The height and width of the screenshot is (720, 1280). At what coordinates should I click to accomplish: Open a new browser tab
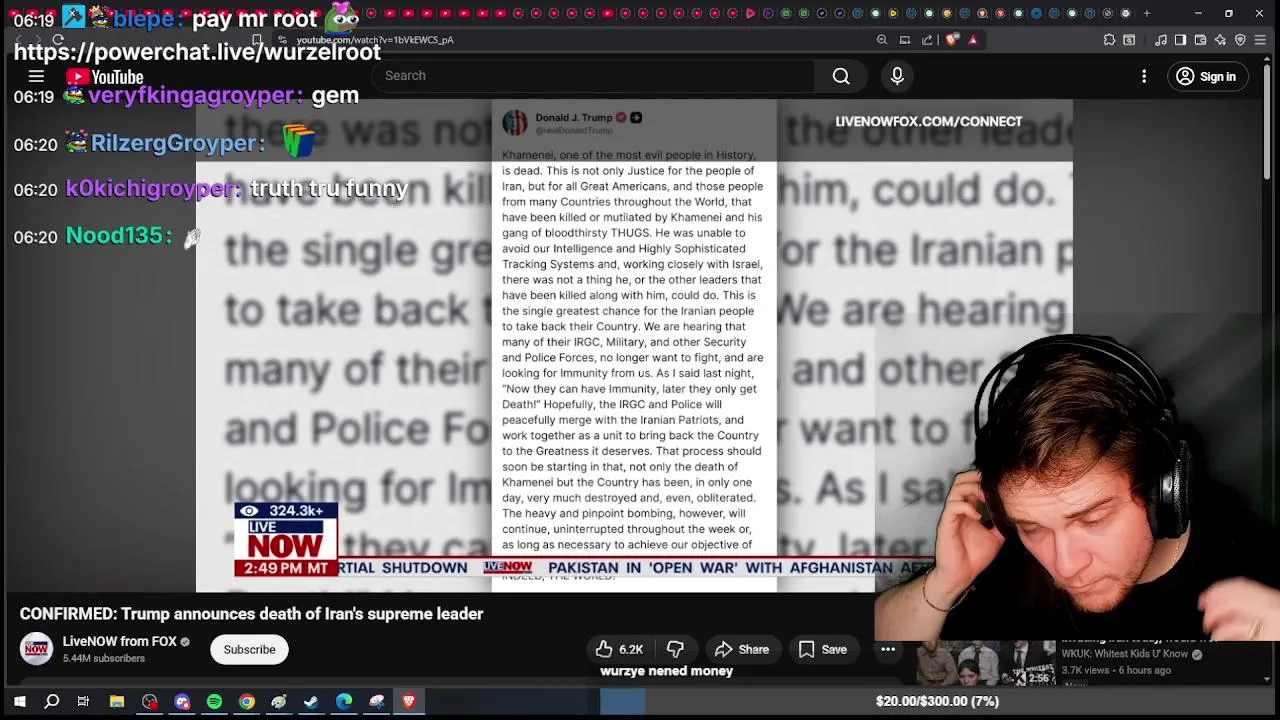[x=1147, y=13]
